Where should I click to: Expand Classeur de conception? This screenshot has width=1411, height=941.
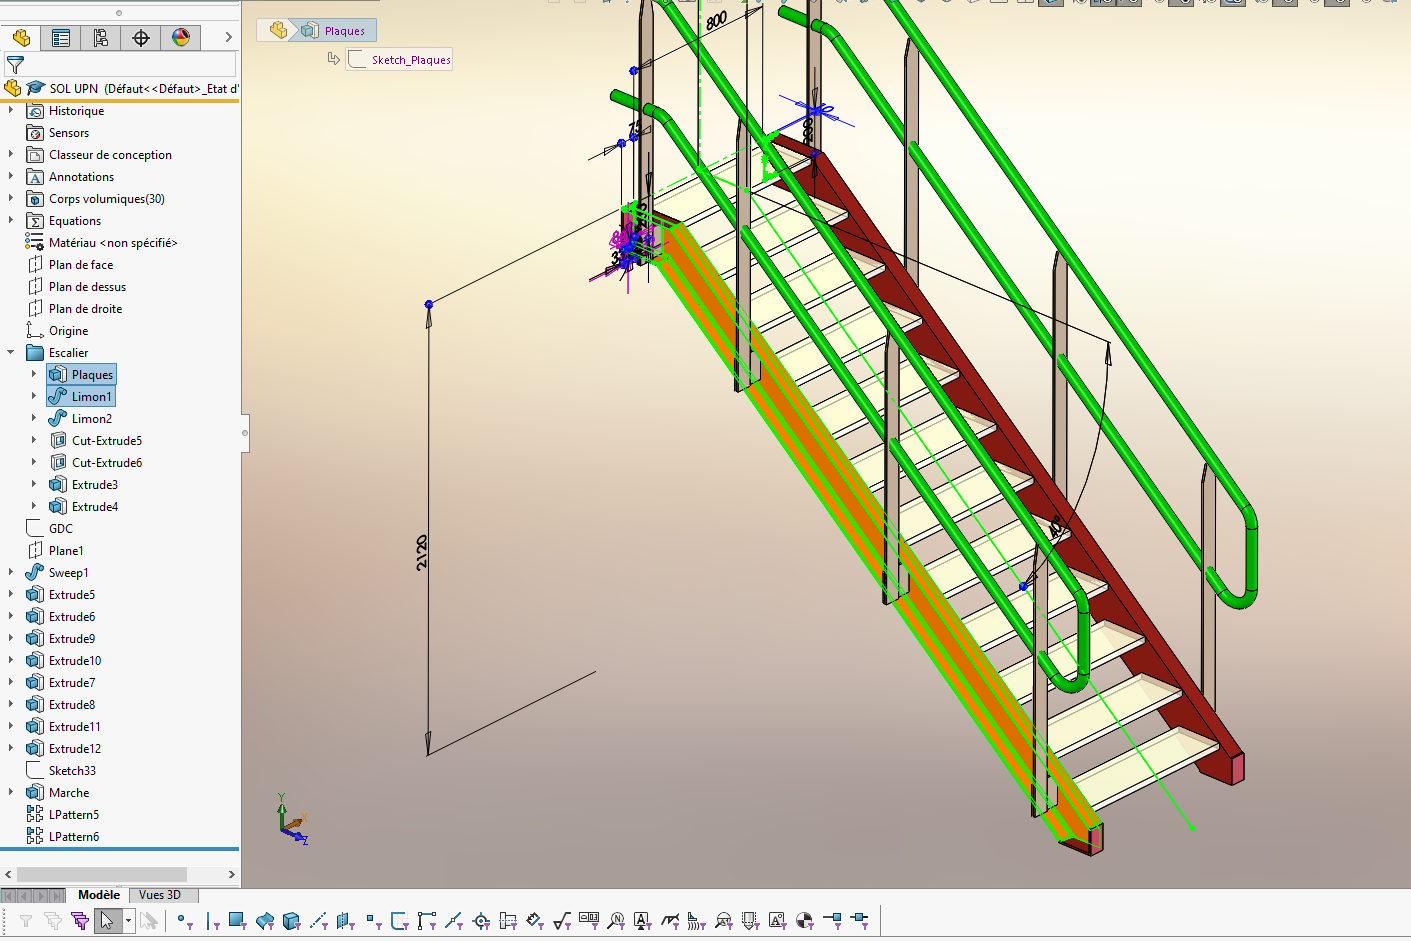tap(11, 155)
